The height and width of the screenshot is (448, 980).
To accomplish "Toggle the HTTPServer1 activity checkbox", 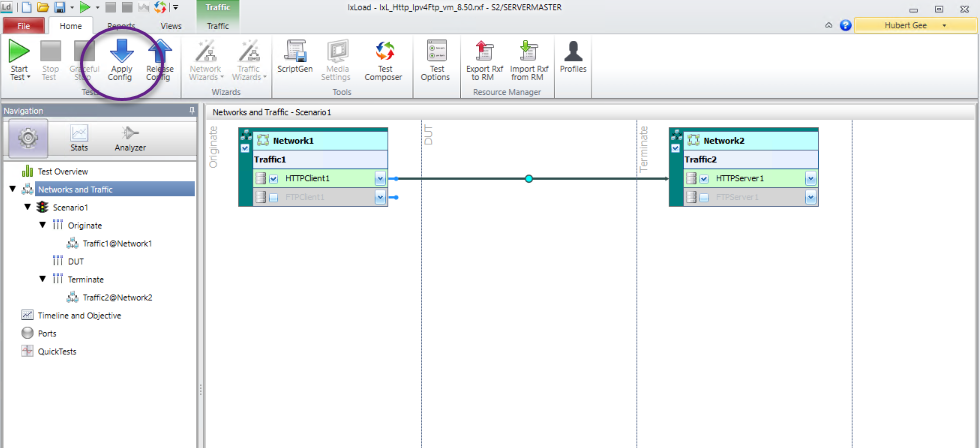I will click(704, 179).
